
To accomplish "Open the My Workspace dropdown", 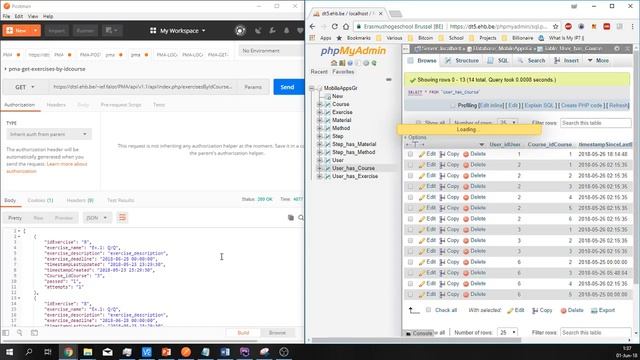I will point(178,31).
